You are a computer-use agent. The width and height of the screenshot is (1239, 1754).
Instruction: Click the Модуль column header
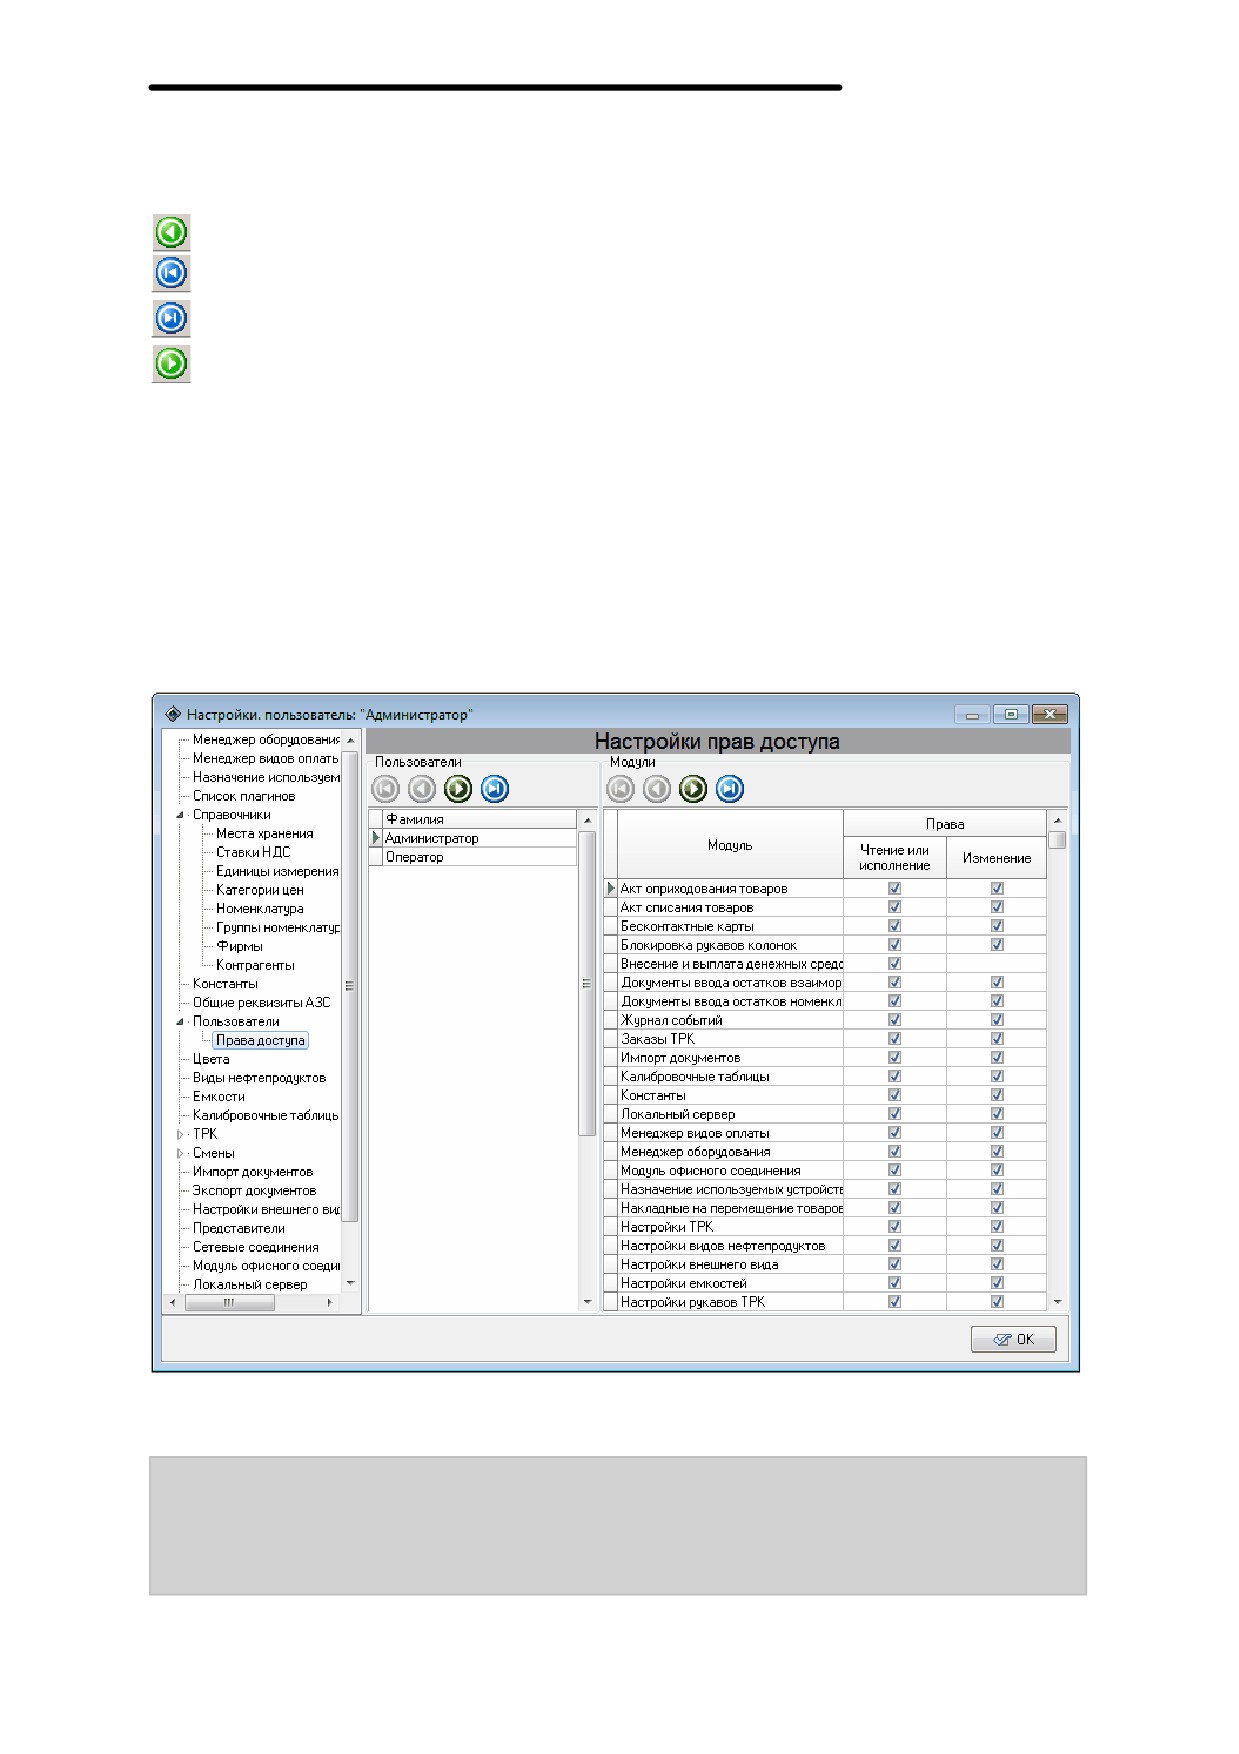click(x=730, y=845)
